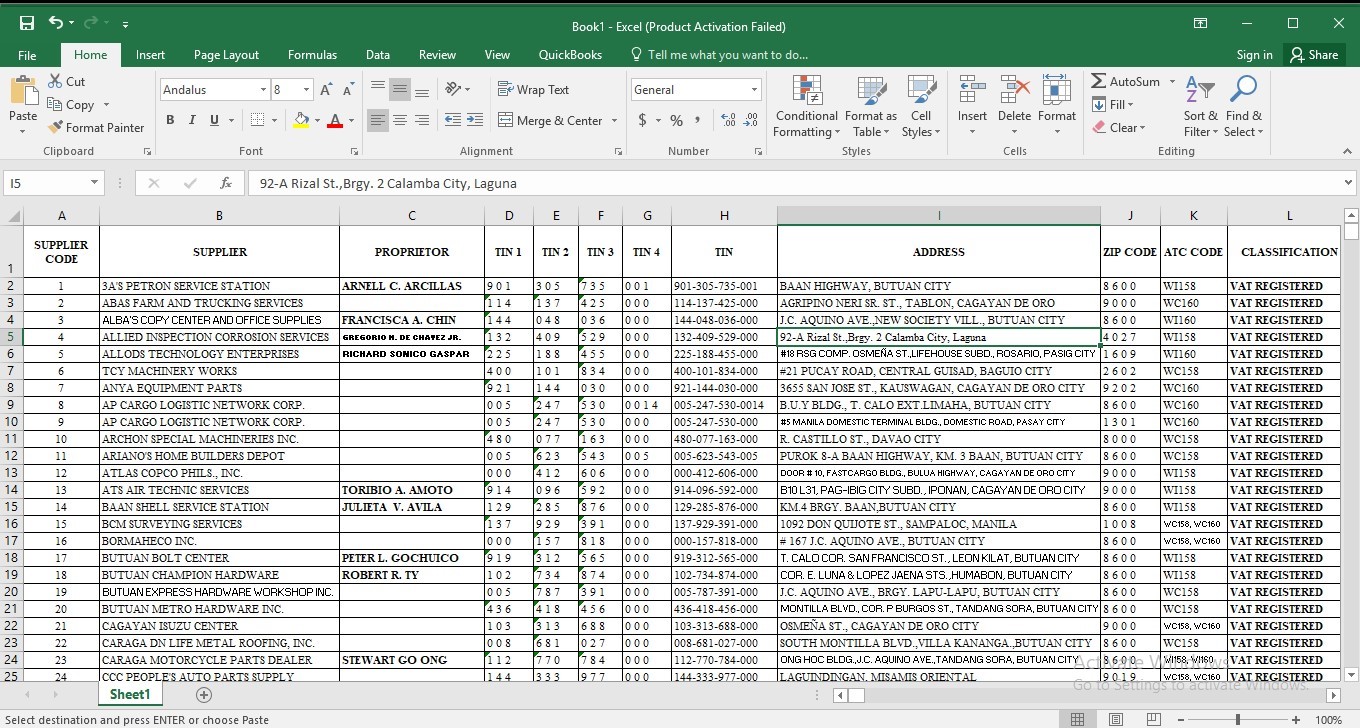Switch to the Page Layout tab

coord(226,55)
